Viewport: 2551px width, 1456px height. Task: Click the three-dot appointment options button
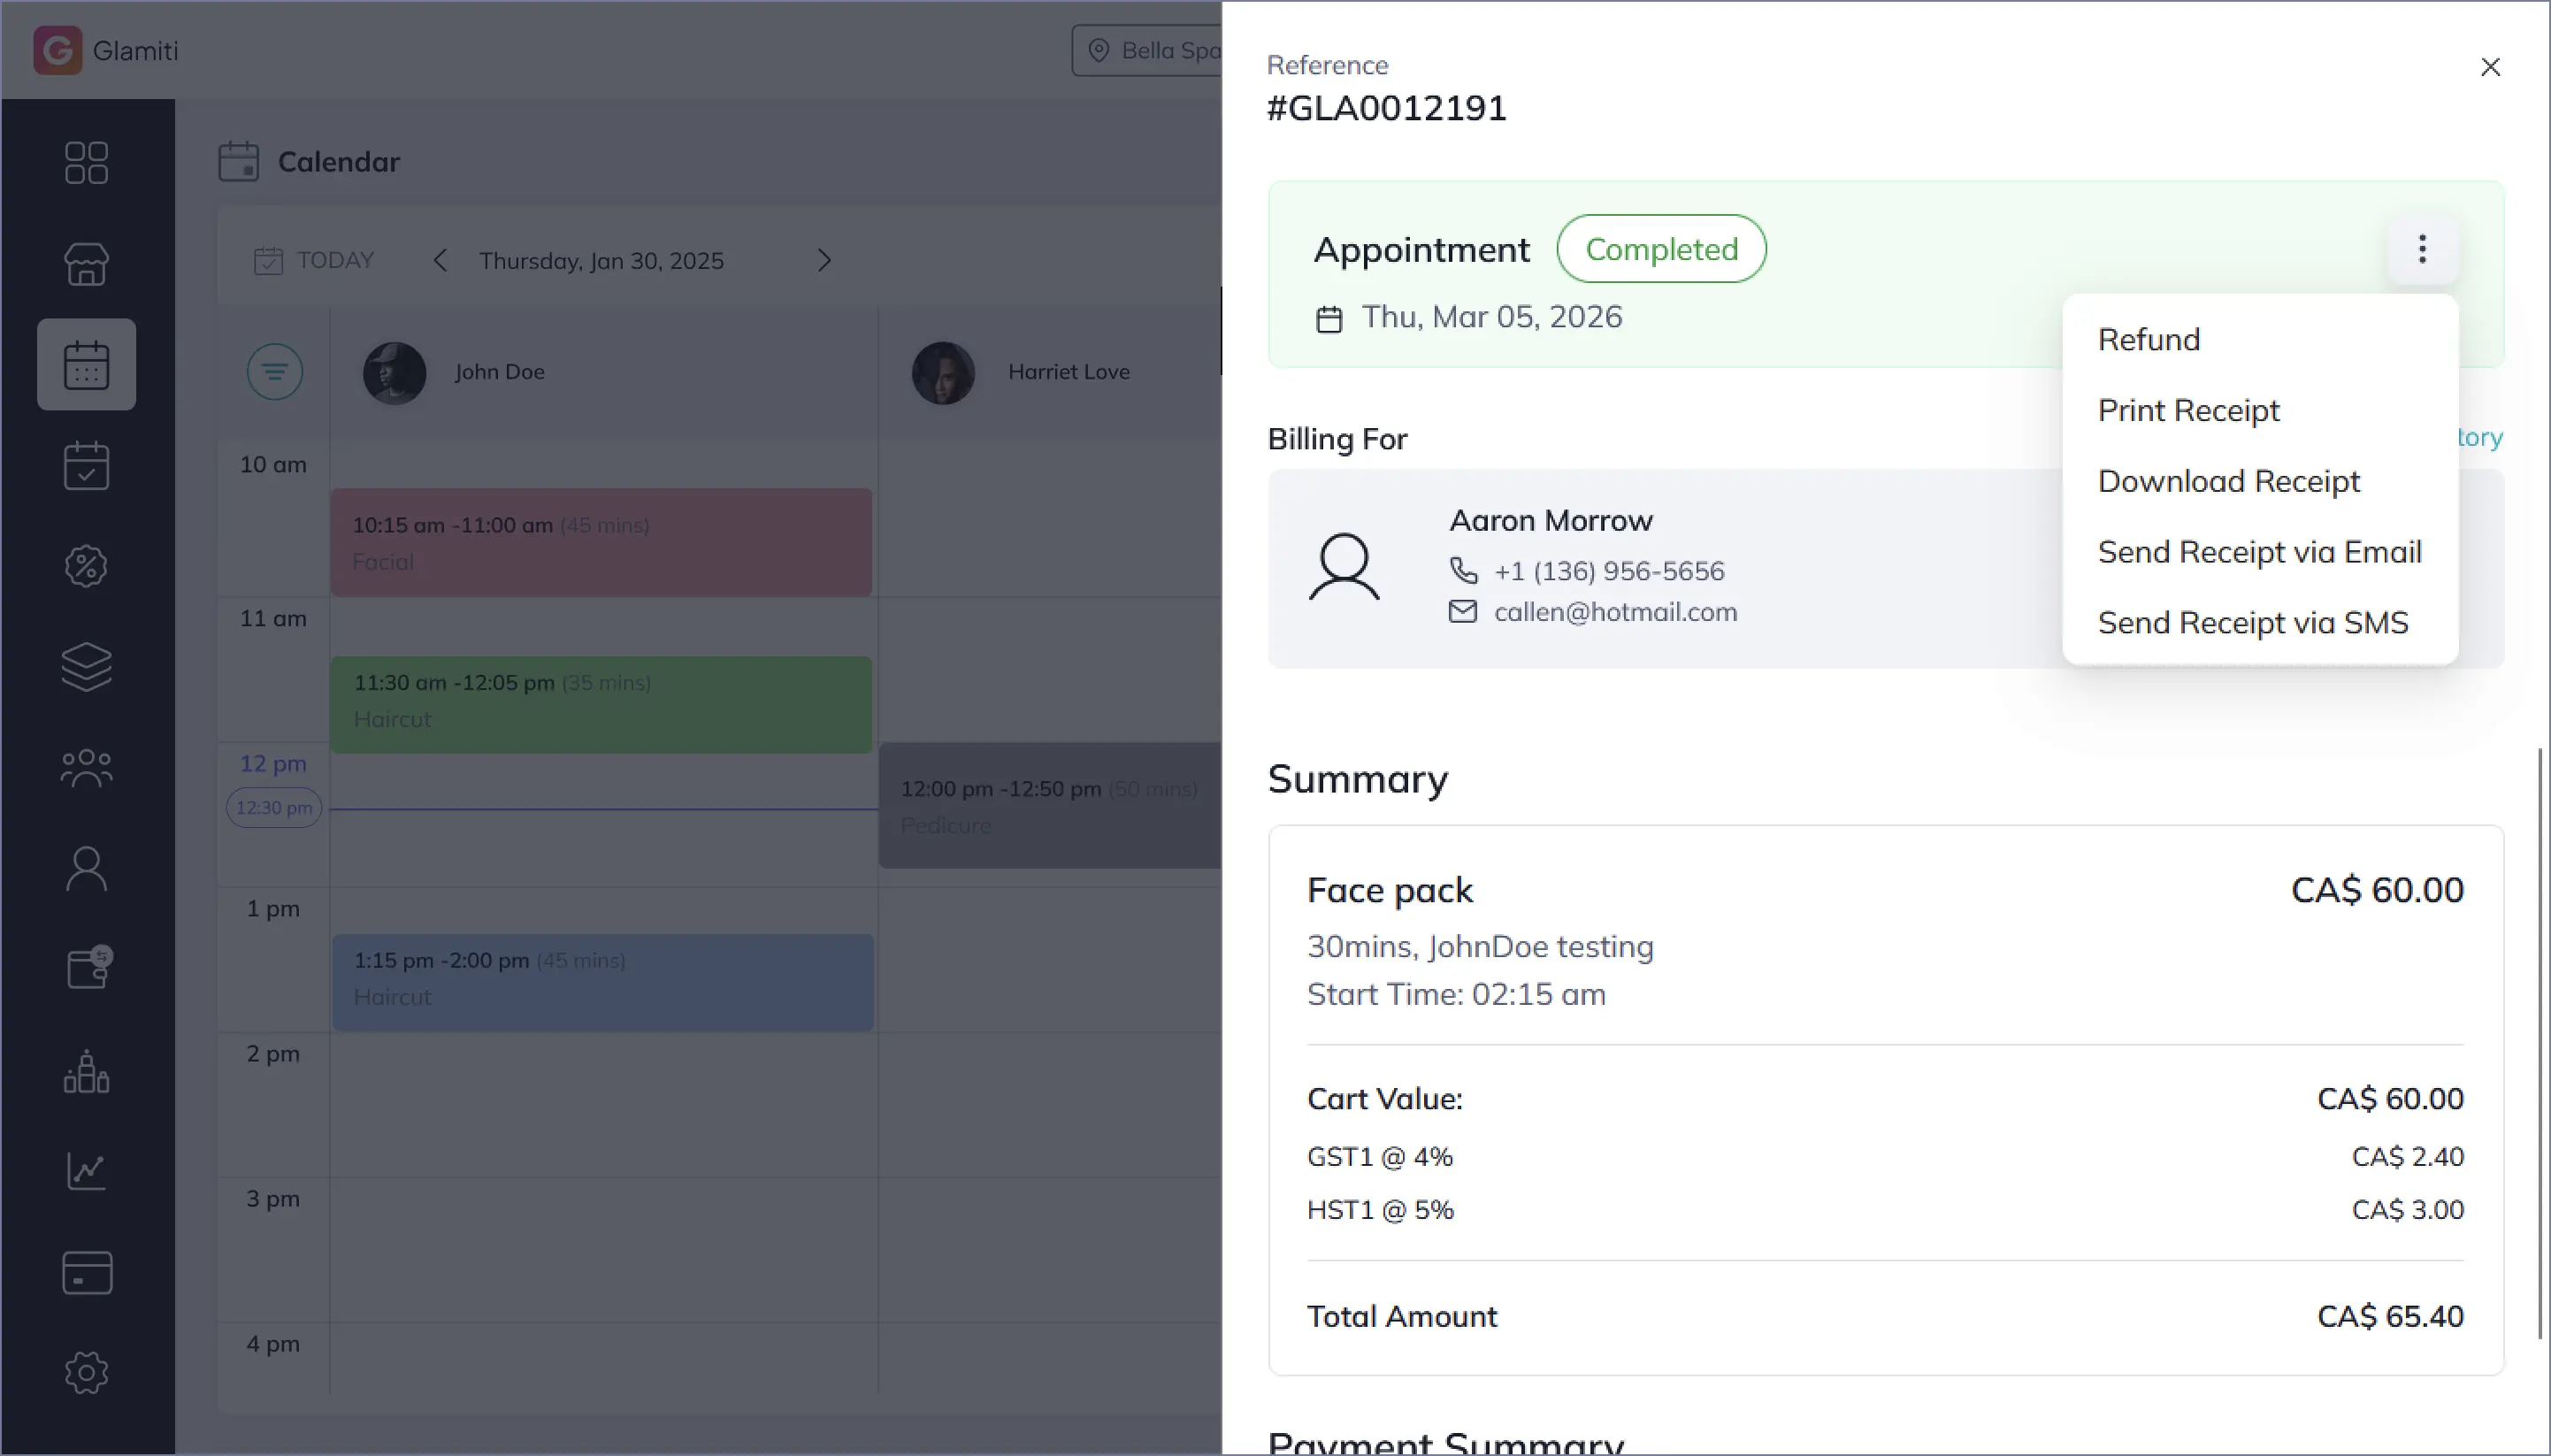coord(2421,249)
